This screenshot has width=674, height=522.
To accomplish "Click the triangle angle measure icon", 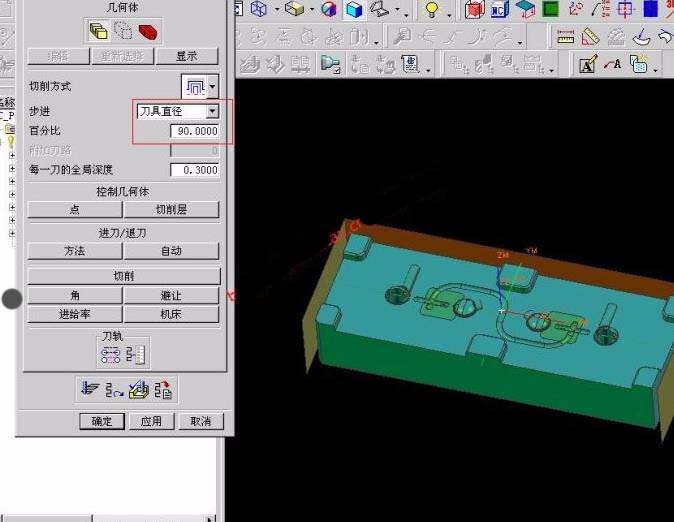I will click(591, 37).
